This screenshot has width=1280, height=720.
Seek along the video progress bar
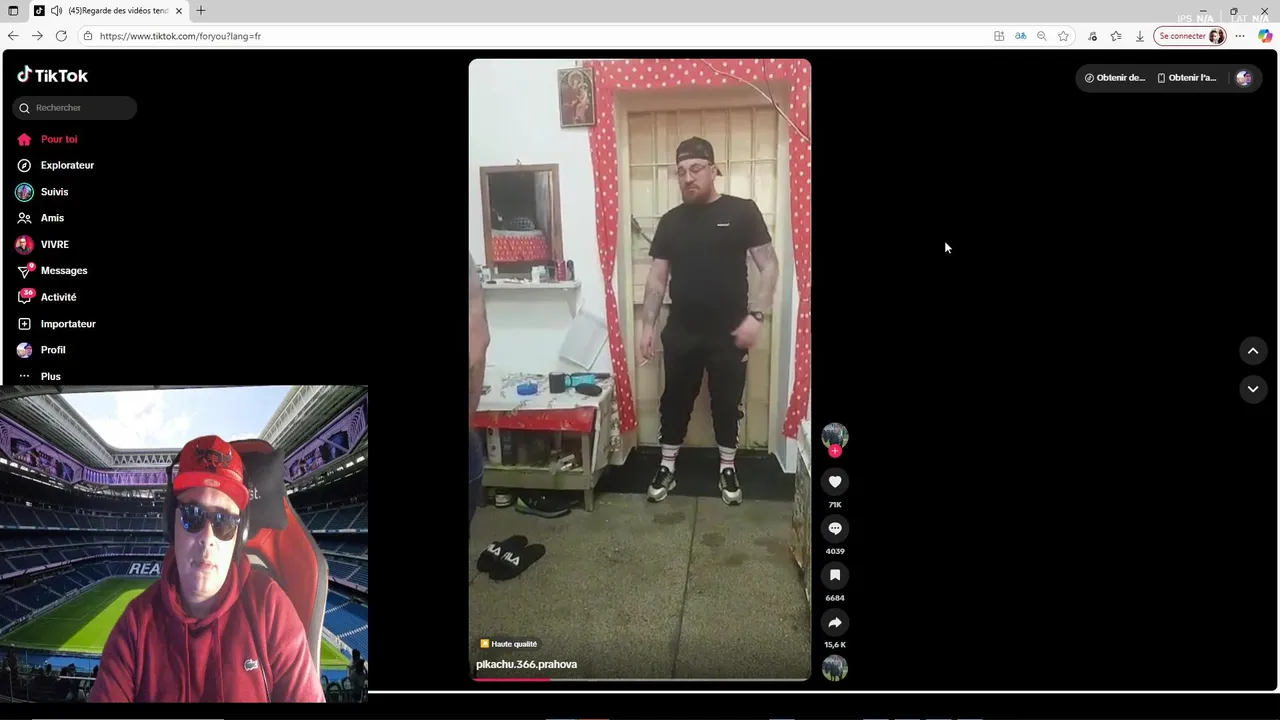point(640,679)
